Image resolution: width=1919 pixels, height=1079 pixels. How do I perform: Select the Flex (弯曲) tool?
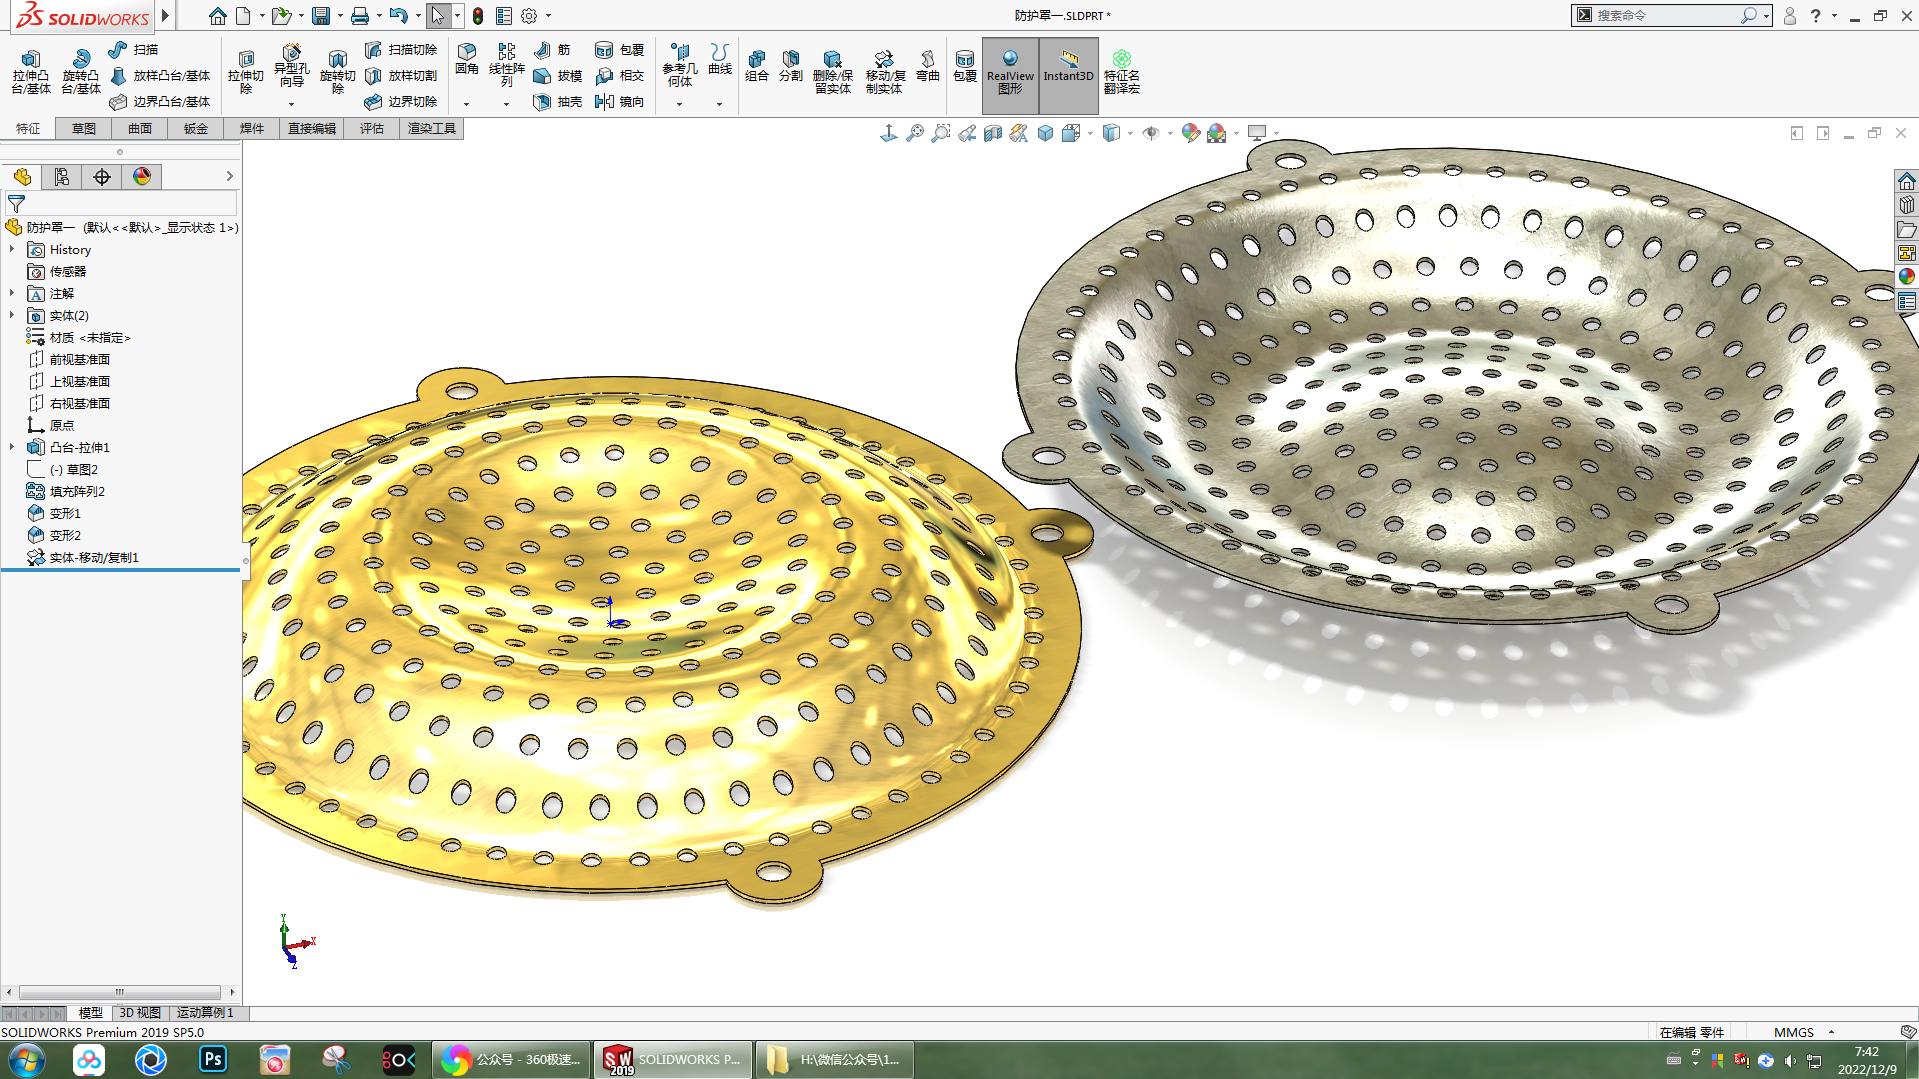[x=928, y=65]
